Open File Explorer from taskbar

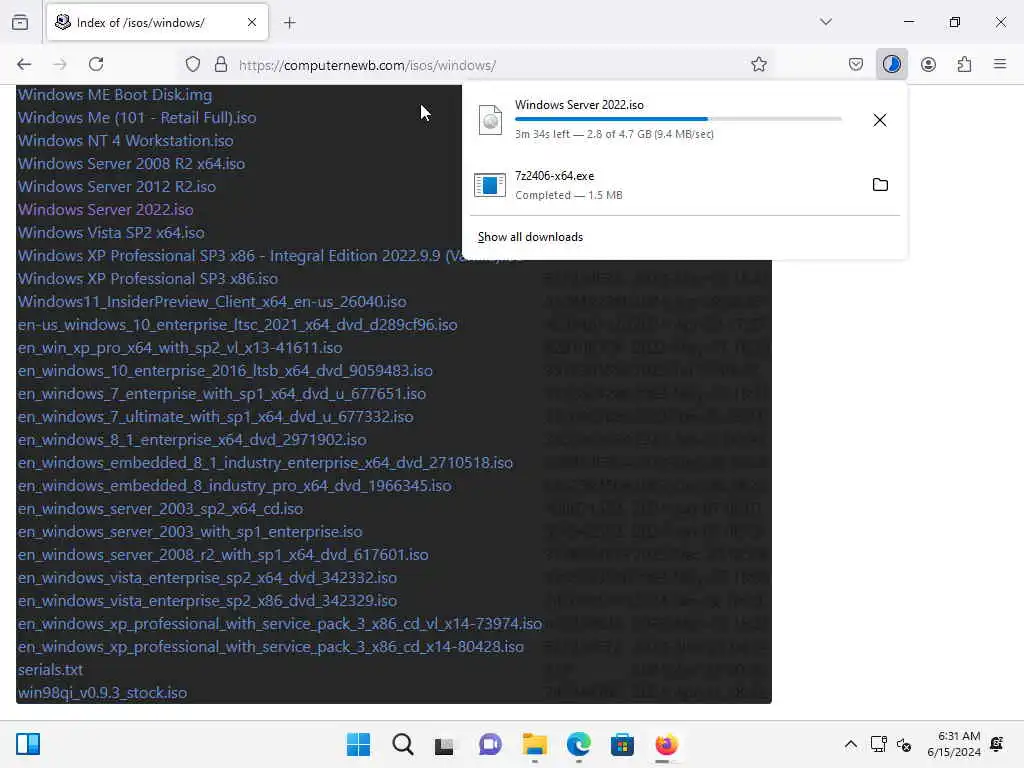[x=535, y=744]
